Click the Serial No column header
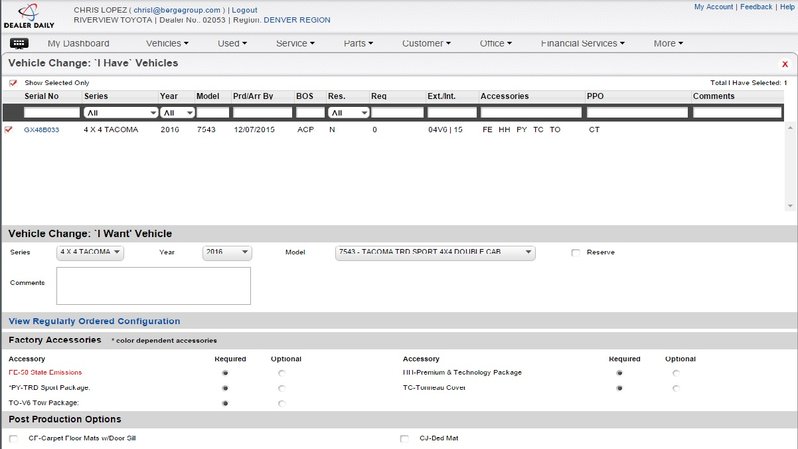 pyautogui.click(x=41, y=96)
